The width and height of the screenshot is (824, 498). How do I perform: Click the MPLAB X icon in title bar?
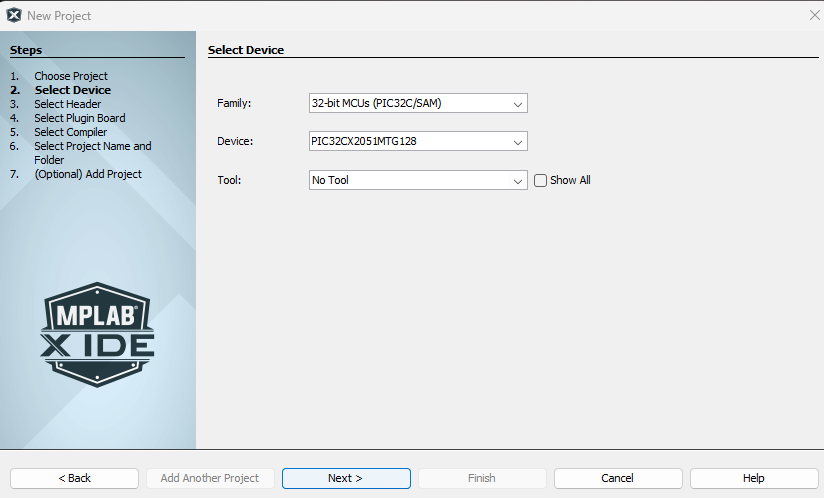(x=14, y=15)
